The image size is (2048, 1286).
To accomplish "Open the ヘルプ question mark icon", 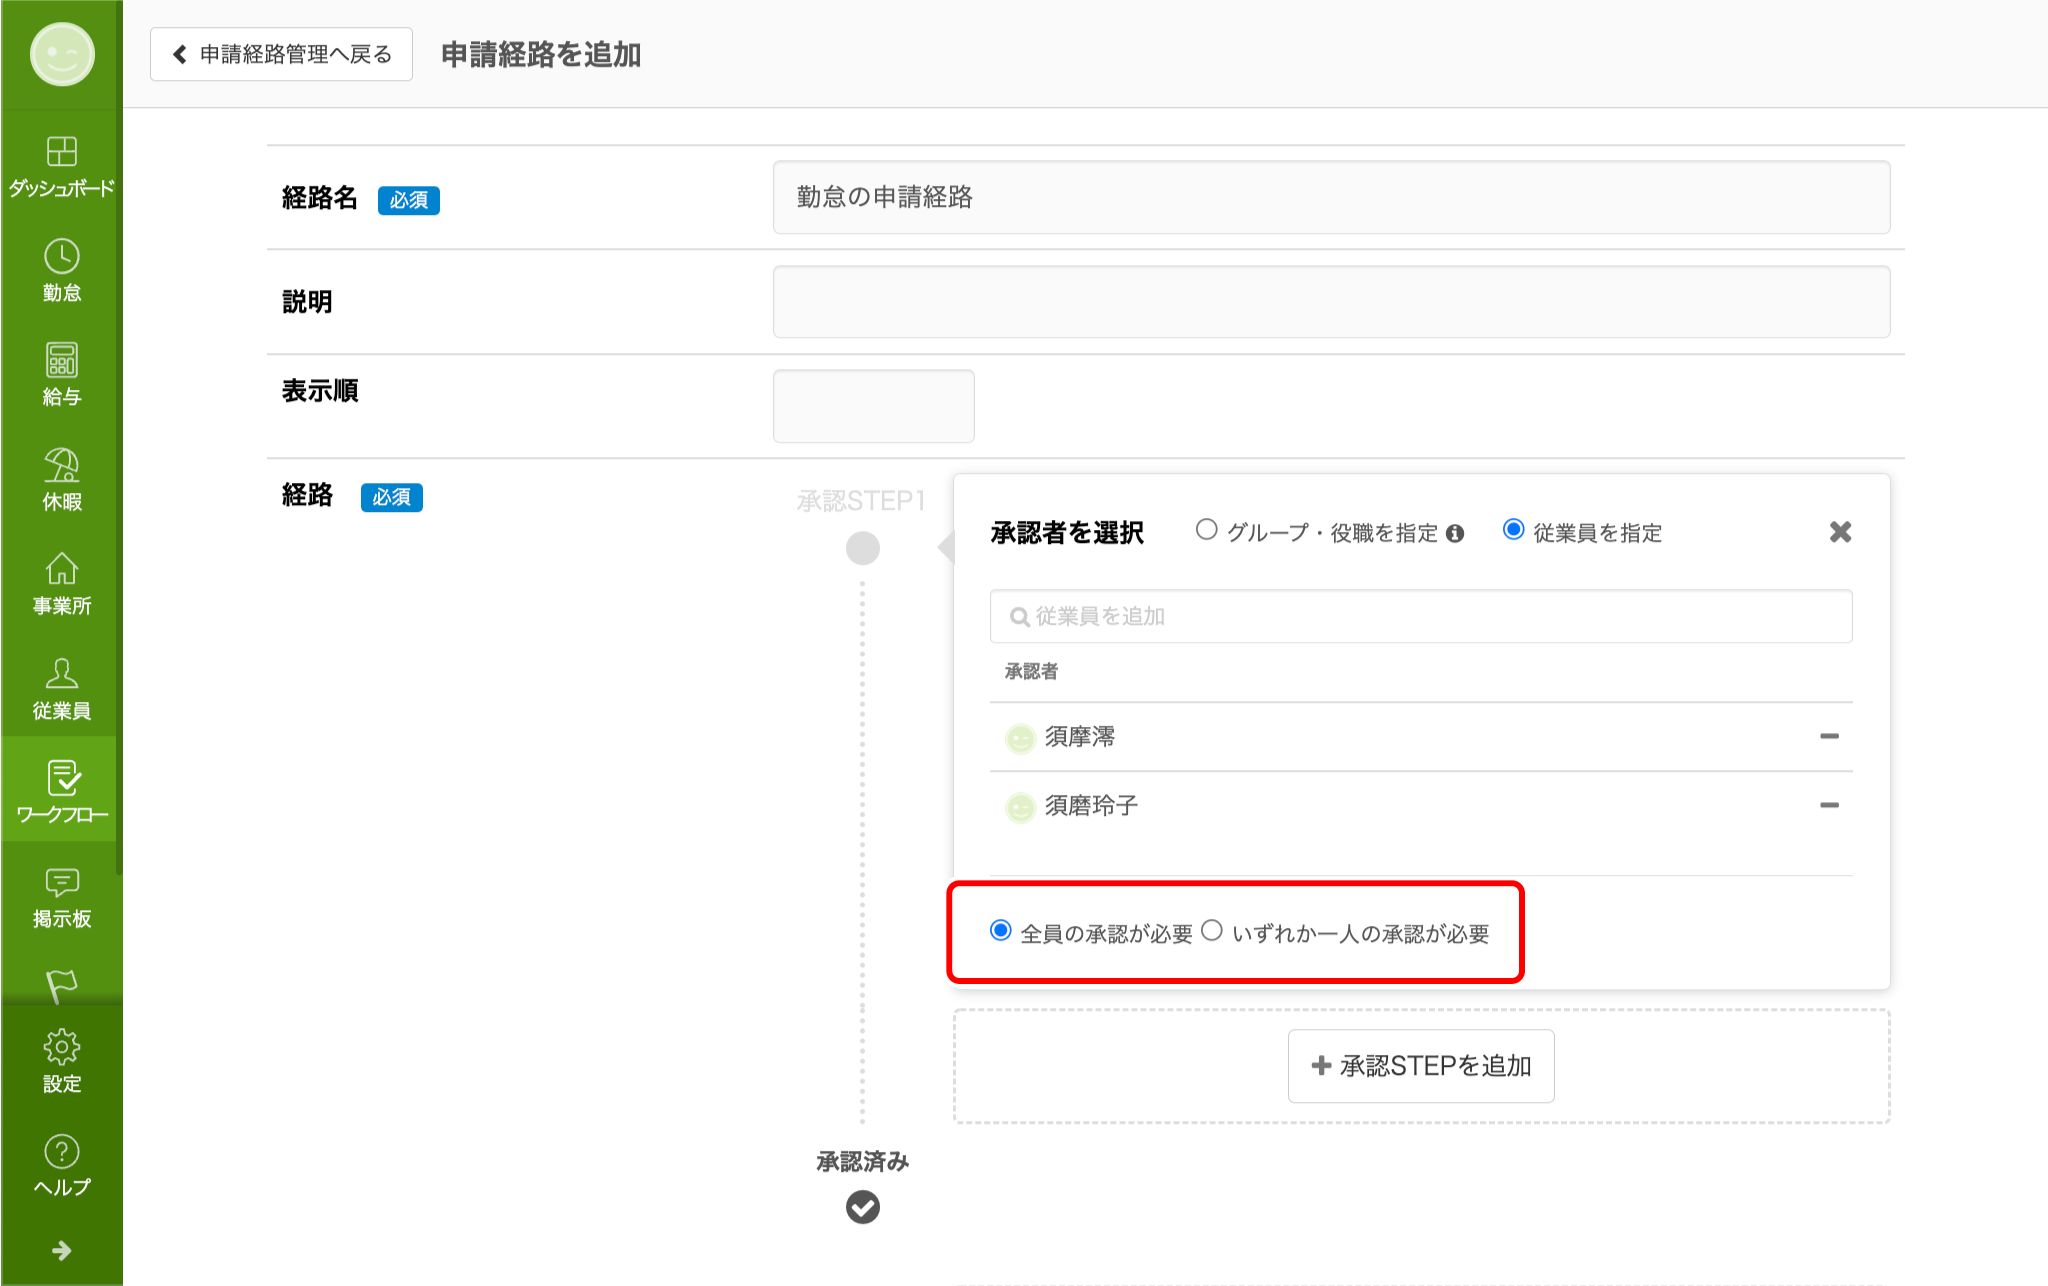I will click(x=61, y=1151).
